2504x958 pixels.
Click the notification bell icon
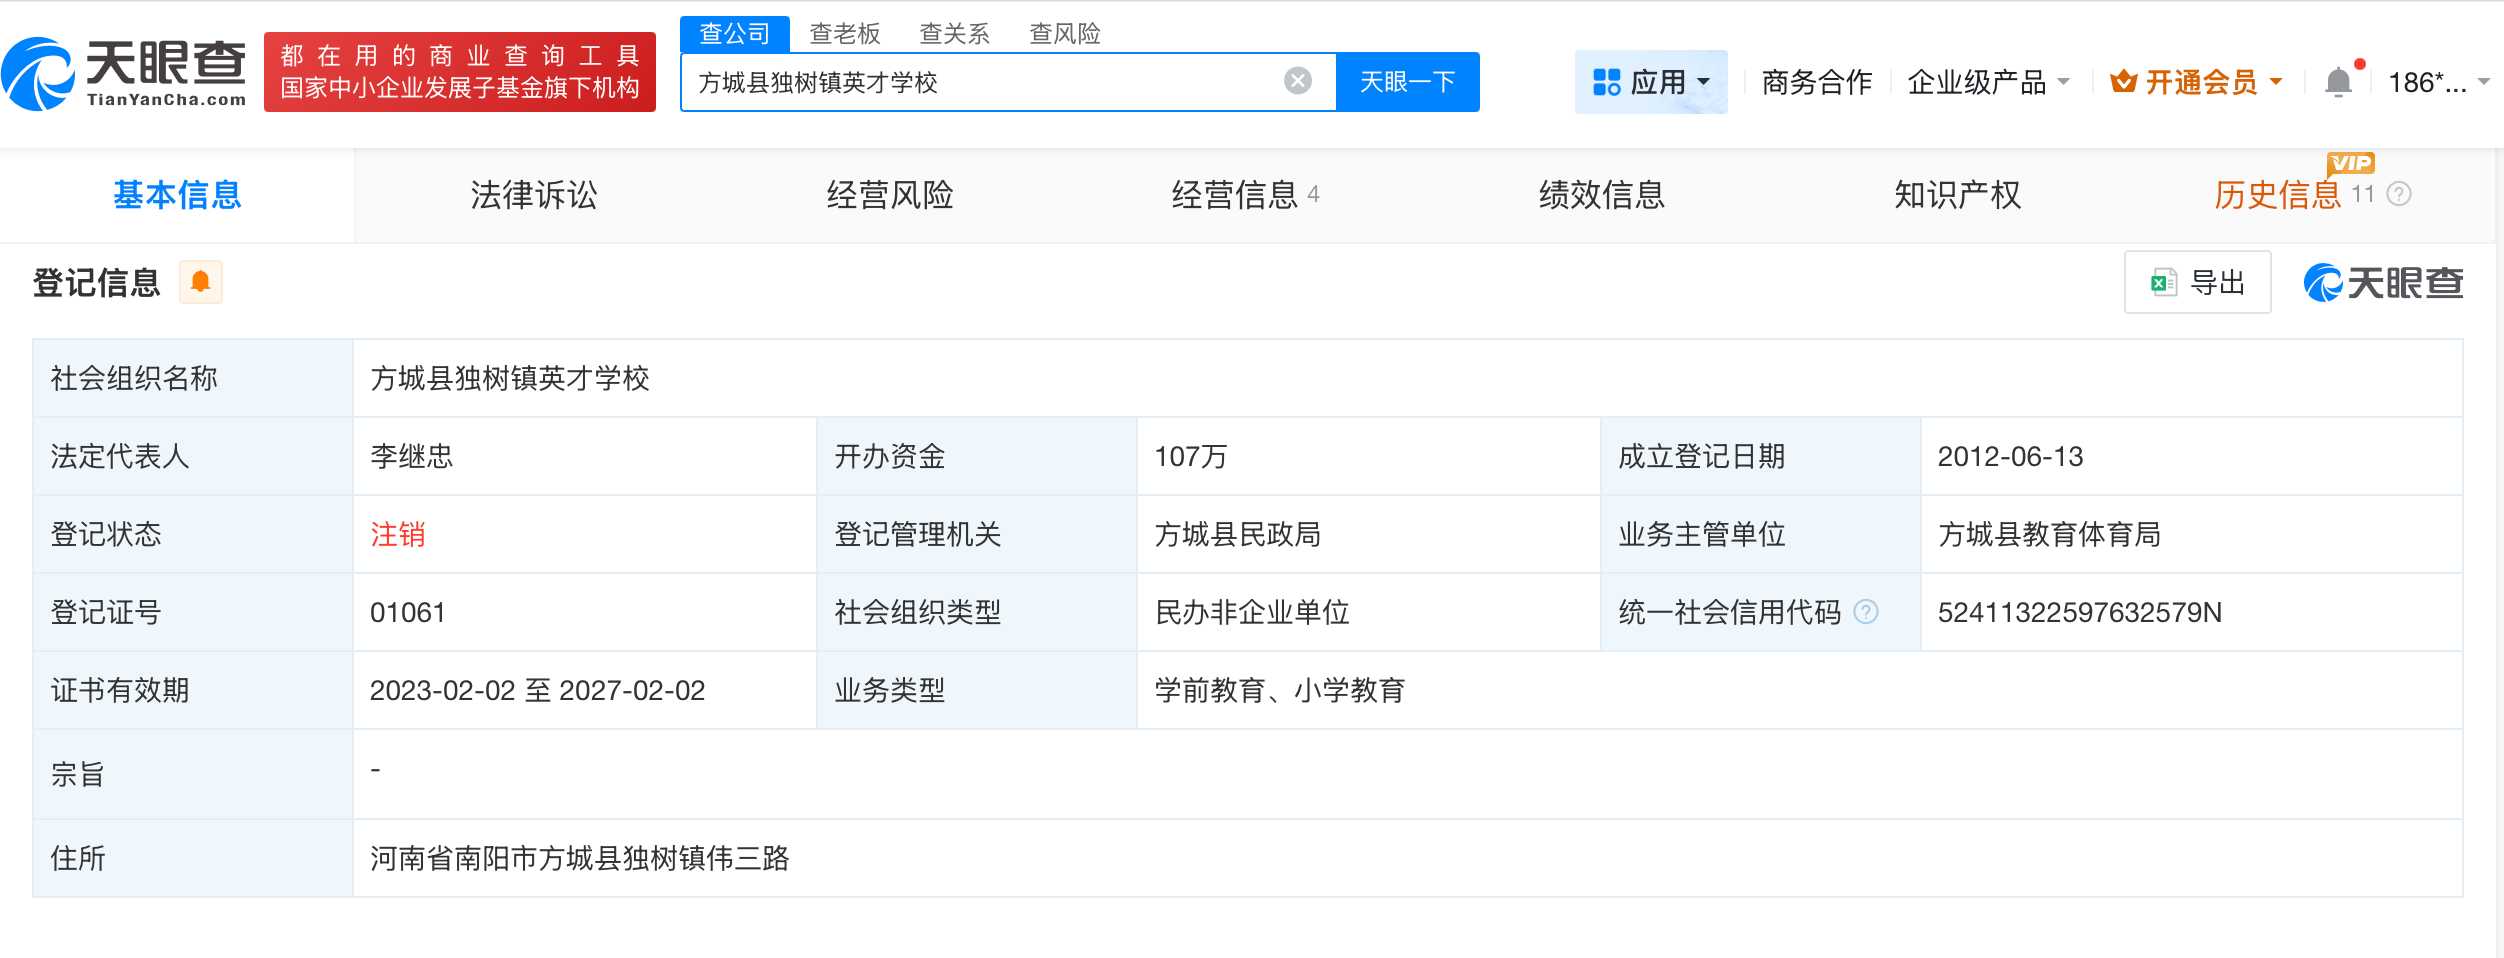click(x=2339, y=80)
